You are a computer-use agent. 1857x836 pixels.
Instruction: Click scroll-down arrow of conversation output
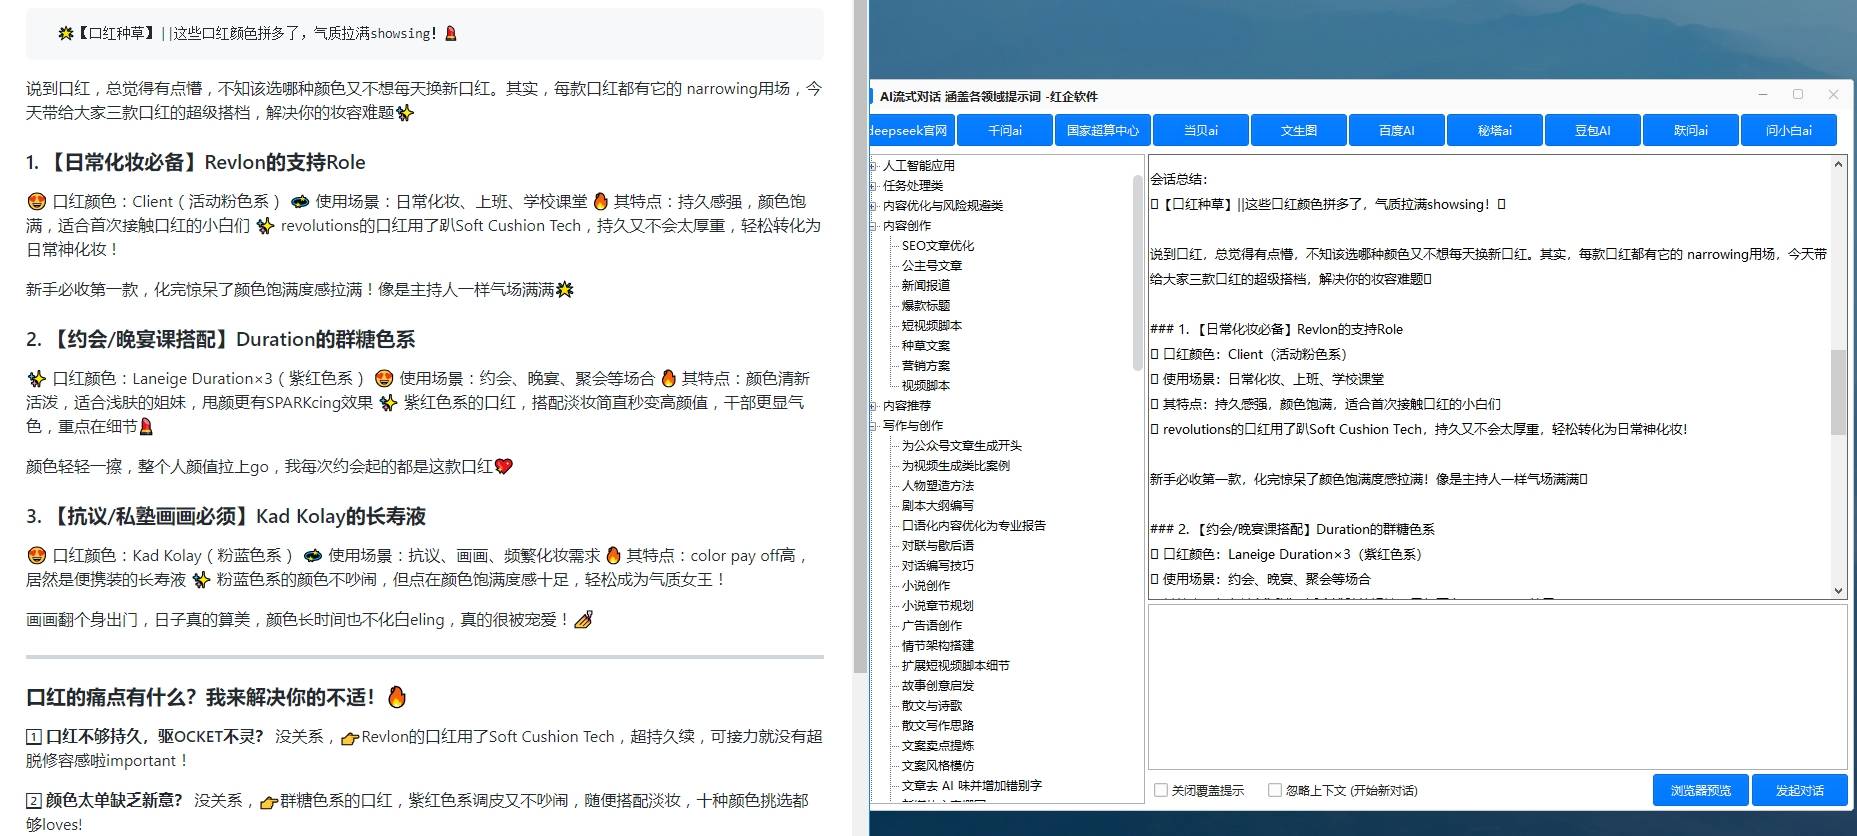pos(1838,591)
